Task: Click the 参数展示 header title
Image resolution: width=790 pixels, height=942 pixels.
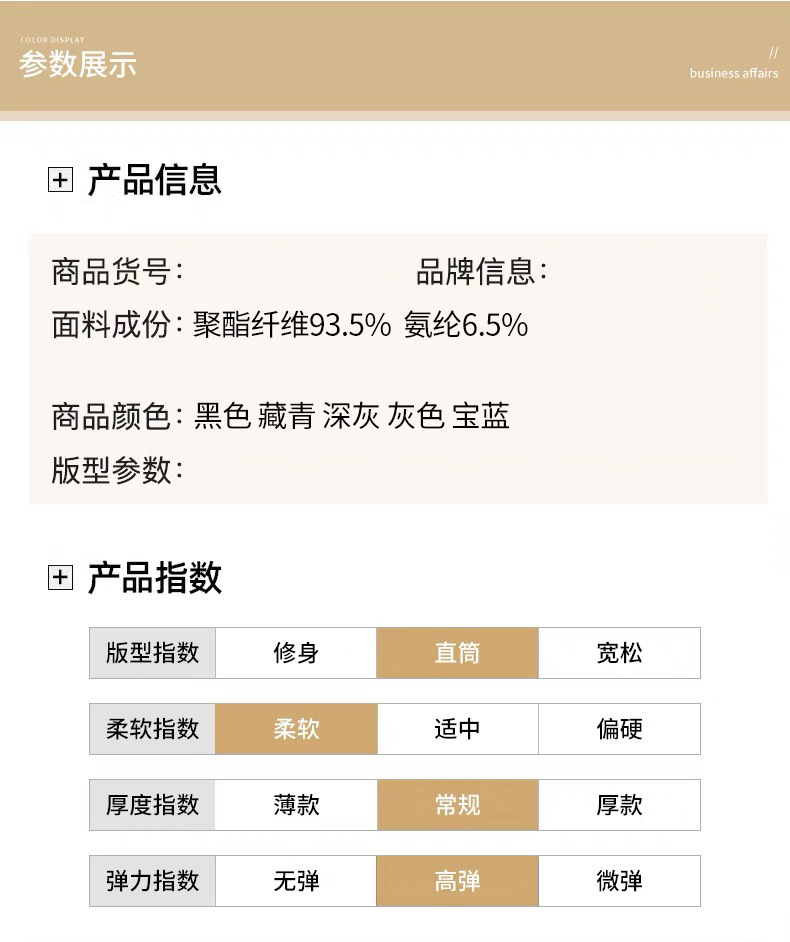Action: [77, 64]
